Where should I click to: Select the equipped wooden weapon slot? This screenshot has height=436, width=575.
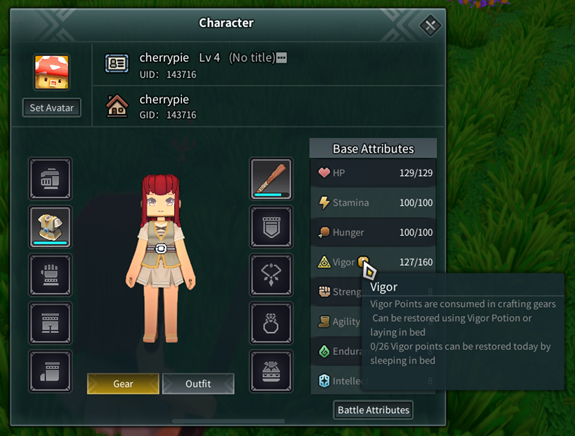click(x=271, y=179)
